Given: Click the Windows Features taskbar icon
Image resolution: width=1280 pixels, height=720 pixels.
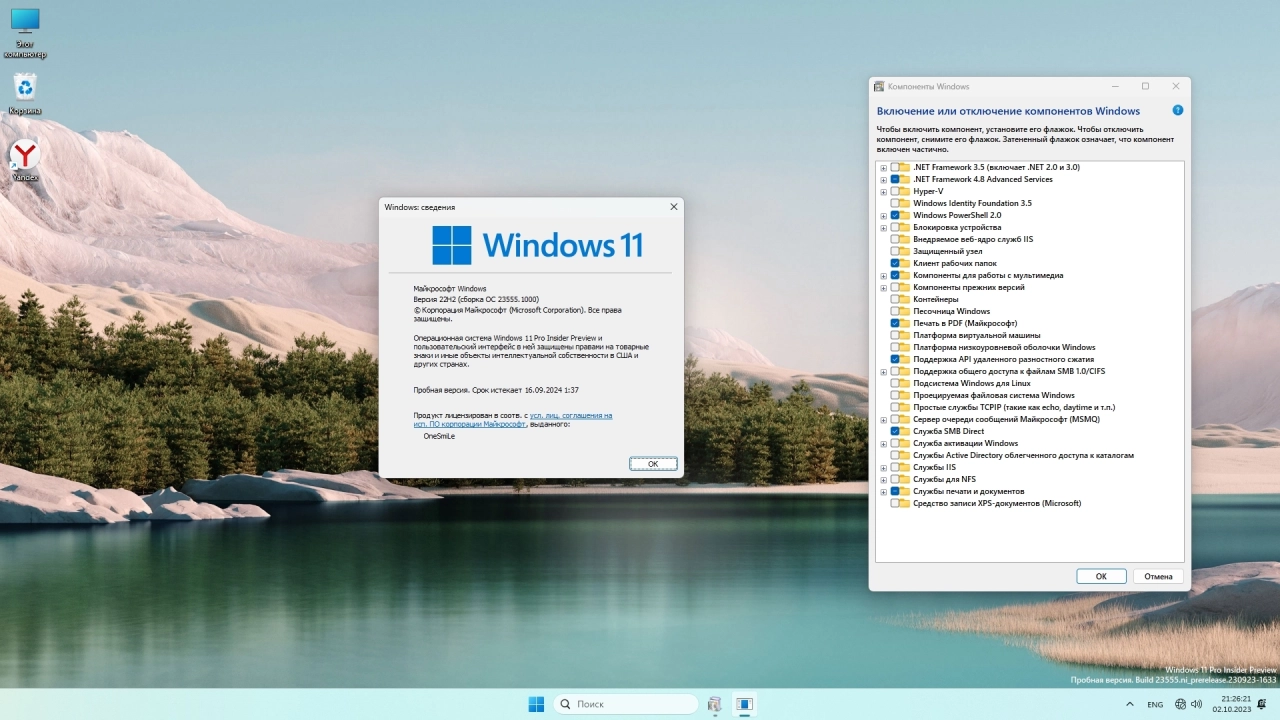Looking at the screenshot, I should pos(714,704).
